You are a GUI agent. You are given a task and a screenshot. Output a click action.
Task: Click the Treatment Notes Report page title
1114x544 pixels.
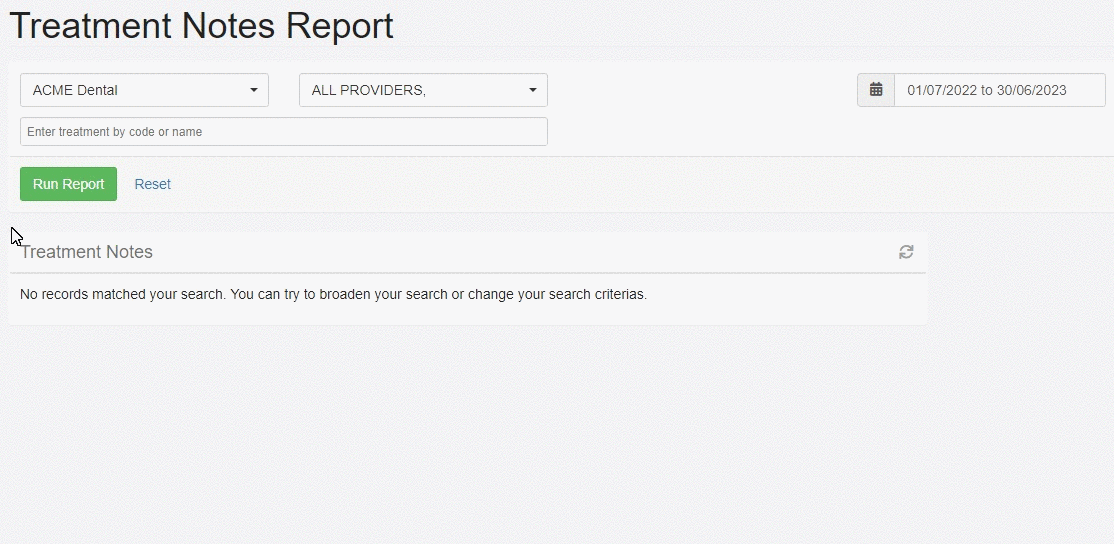(201, 26)
